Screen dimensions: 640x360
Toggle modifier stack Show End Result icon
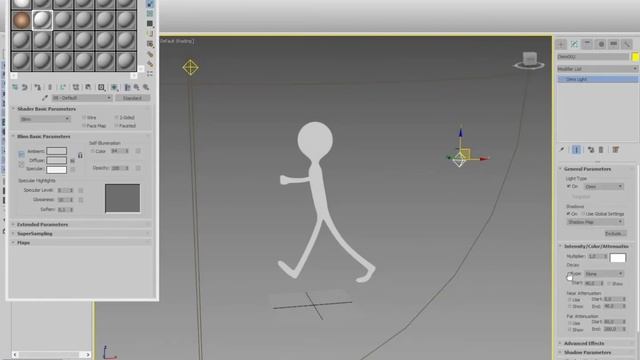point(576,150)
